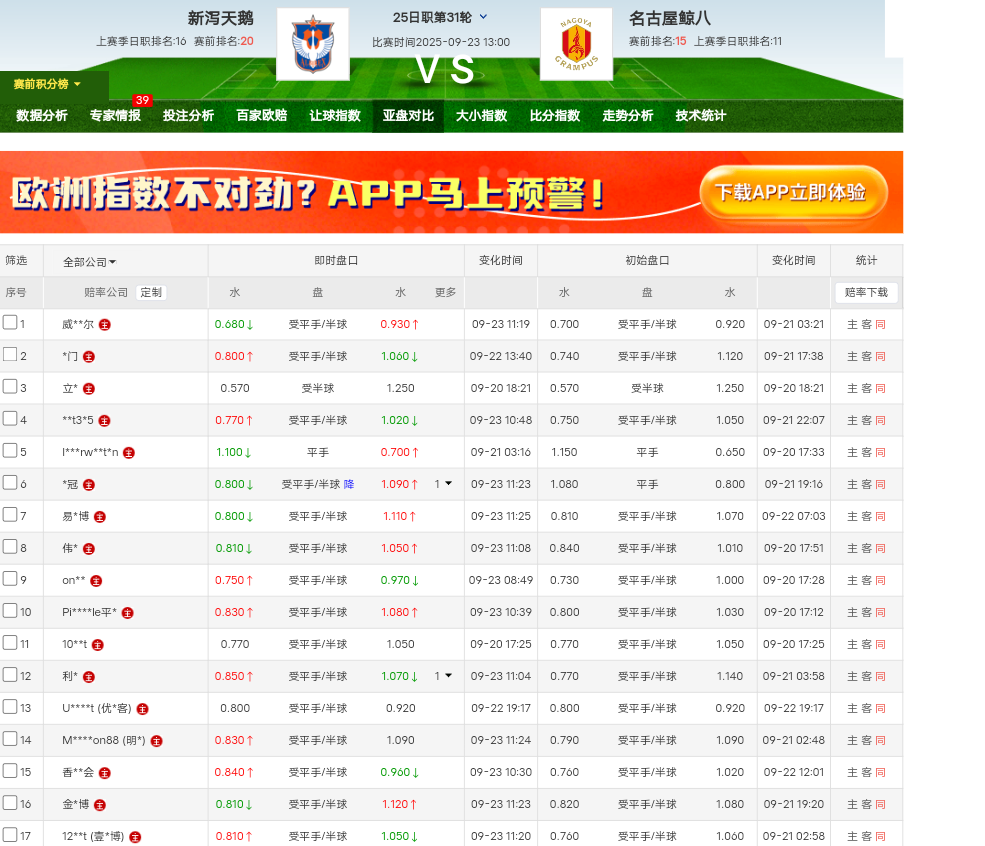
Task: Expand the 赛前积分榜 standings dropdown
Action: coord(48,85)
